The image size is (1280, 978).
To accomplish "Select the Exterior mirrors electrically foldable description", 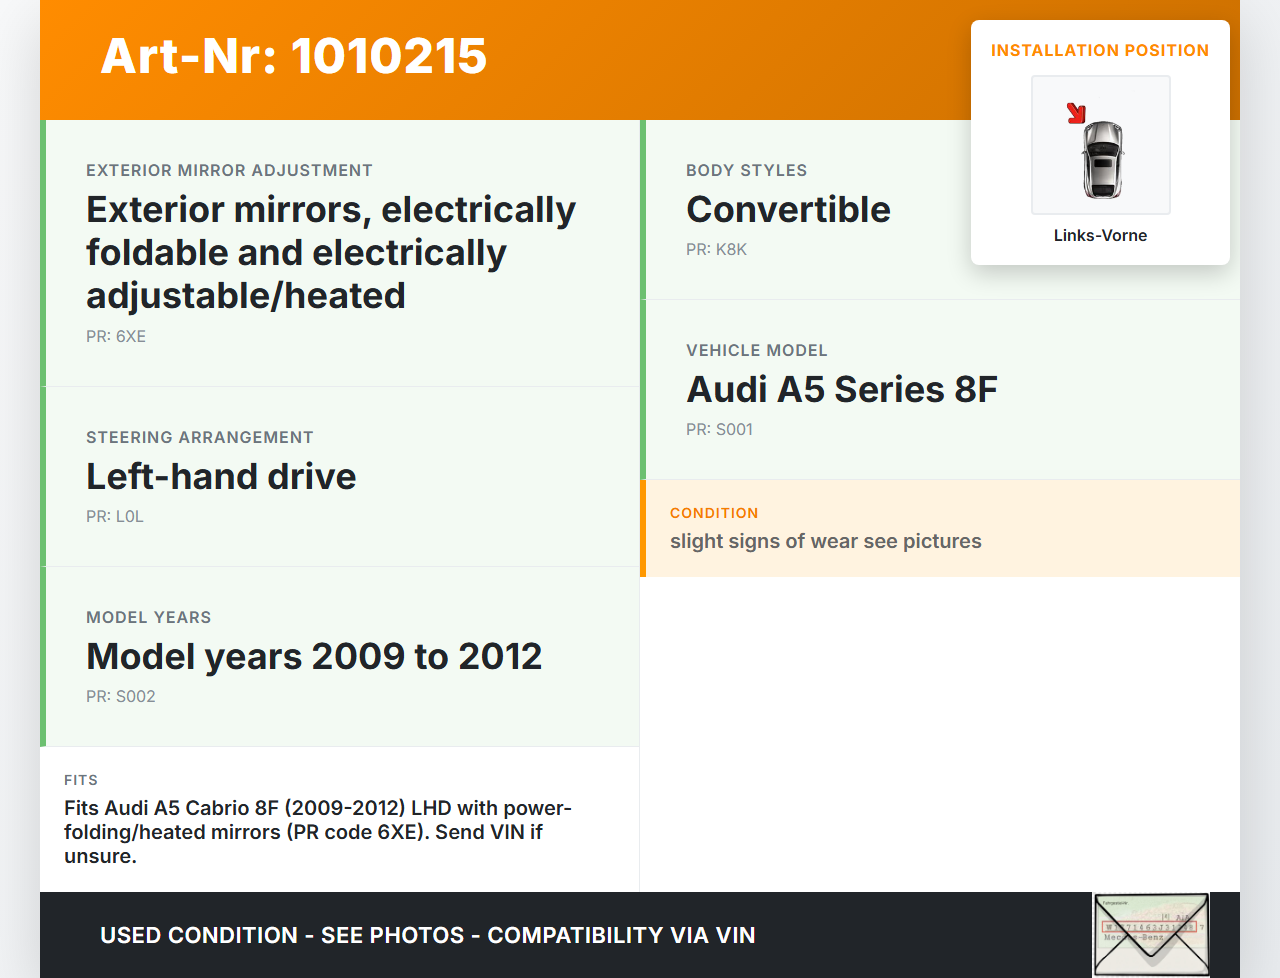I will pyautogui.click(x=330, y=252).
